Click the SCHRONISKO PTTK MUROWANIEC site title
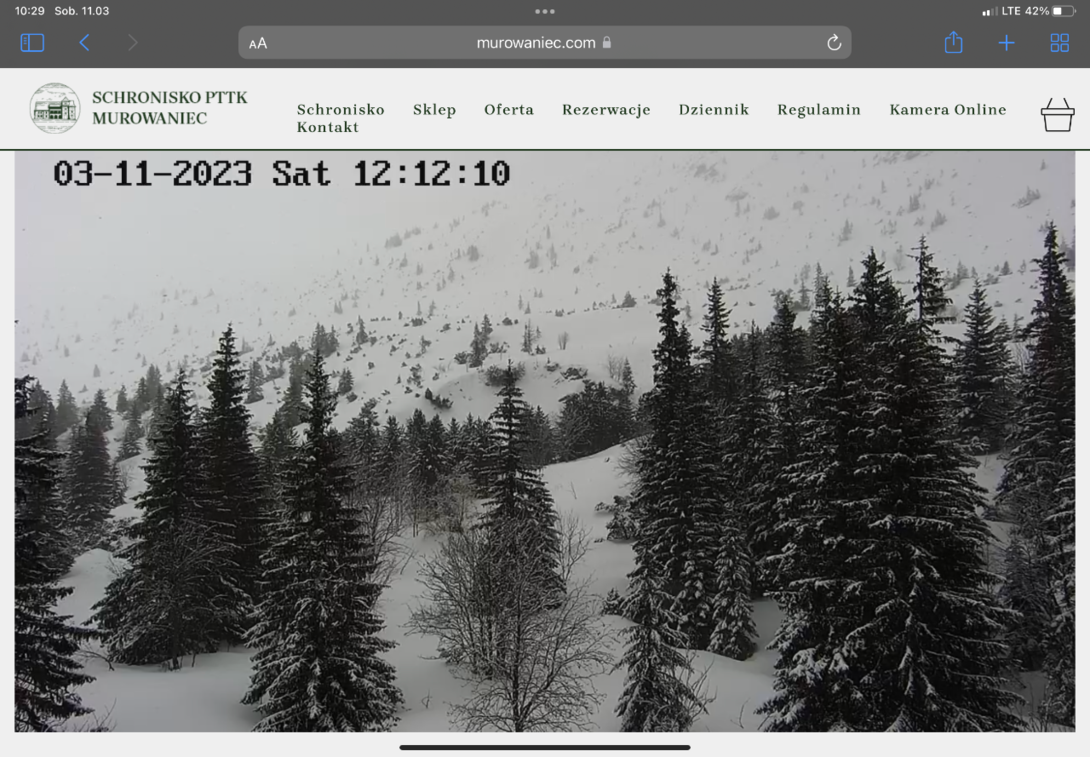1090x757 pixels. point(170,108)
